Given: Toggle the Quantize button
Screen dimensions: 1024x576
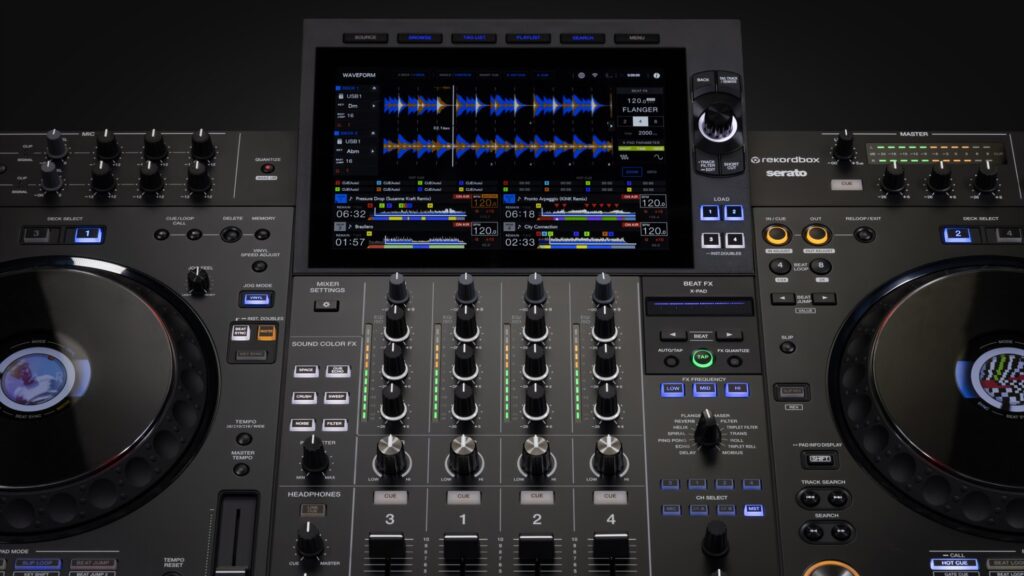Looking at the screenshot, I should pos(267,169).
